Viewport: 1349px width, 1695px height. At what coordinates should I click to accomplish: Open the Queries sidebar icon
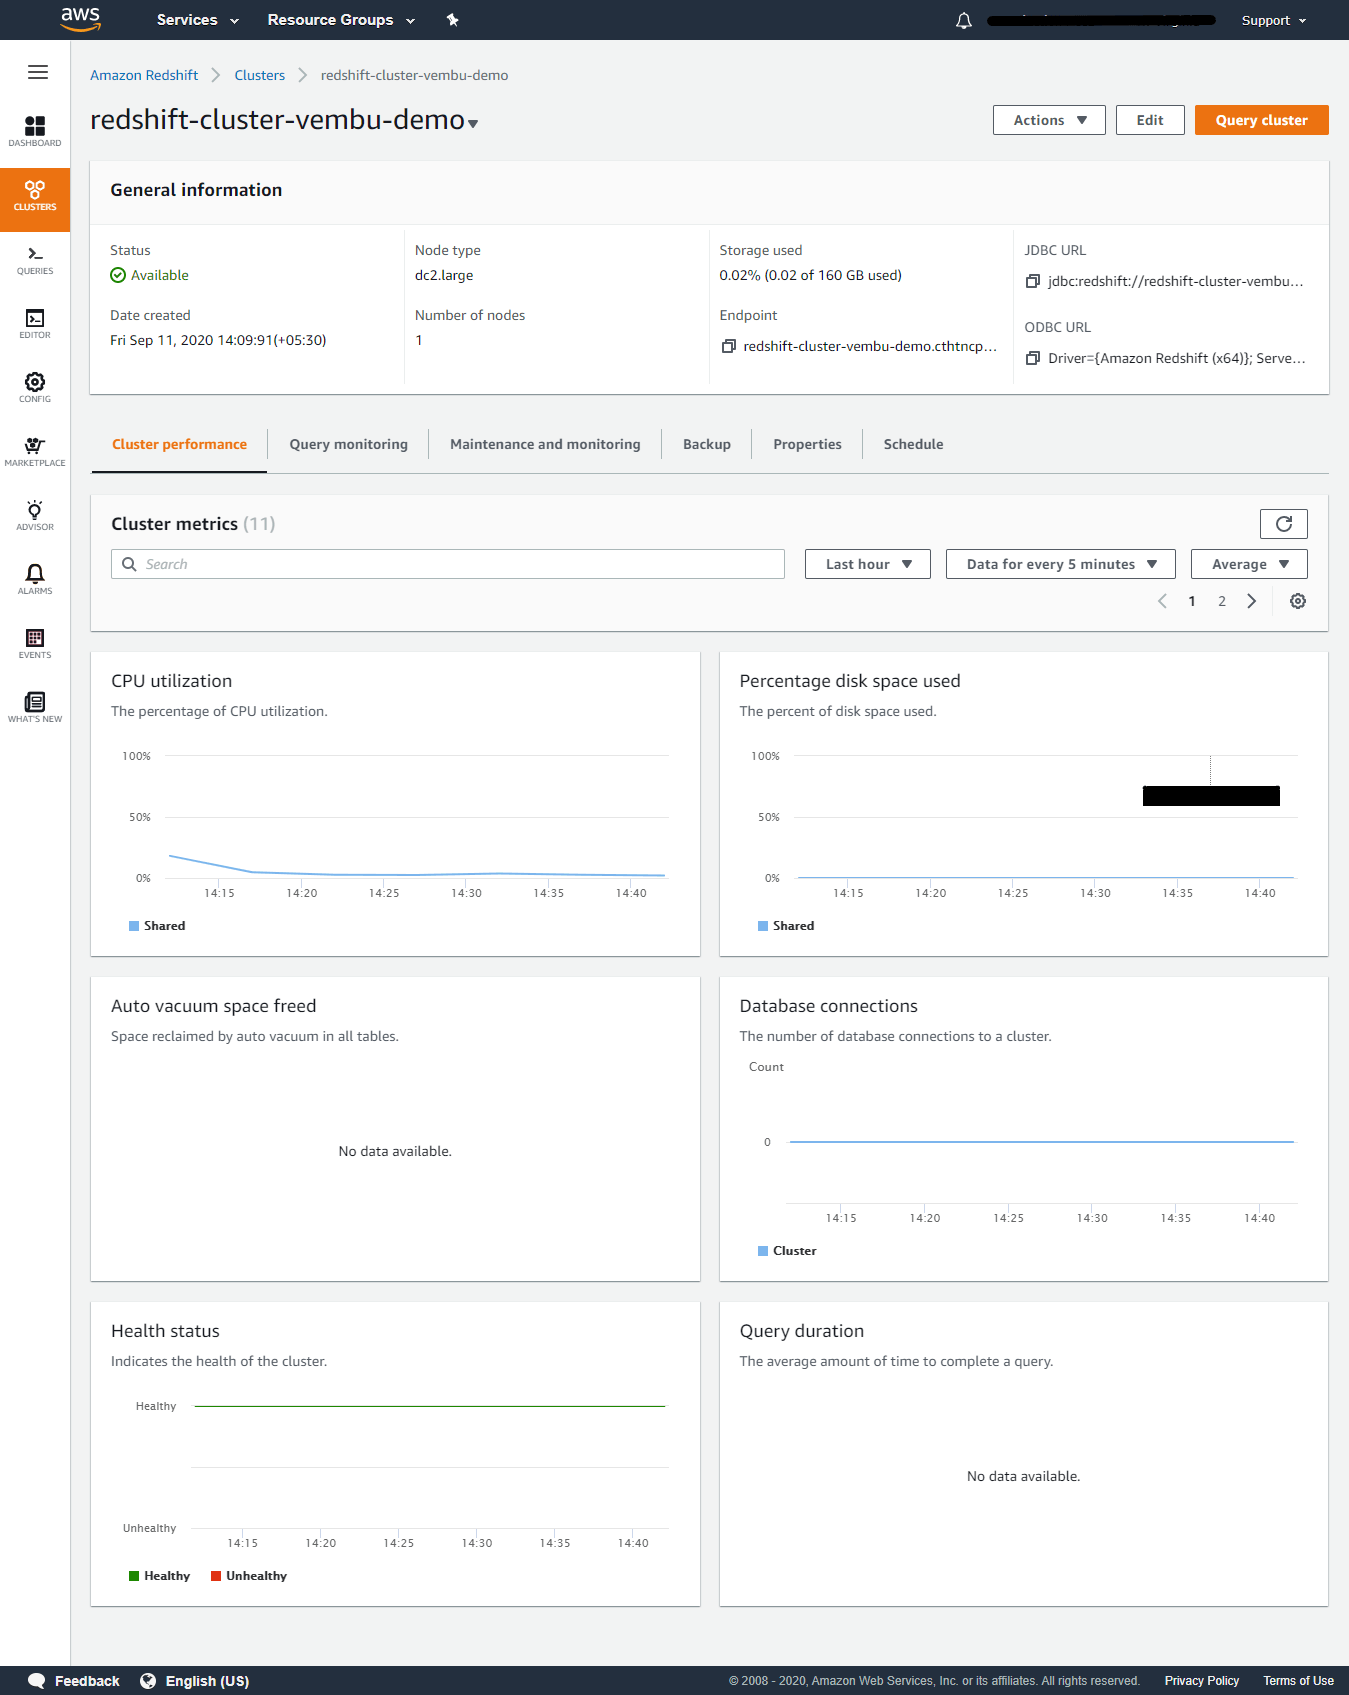35,260
